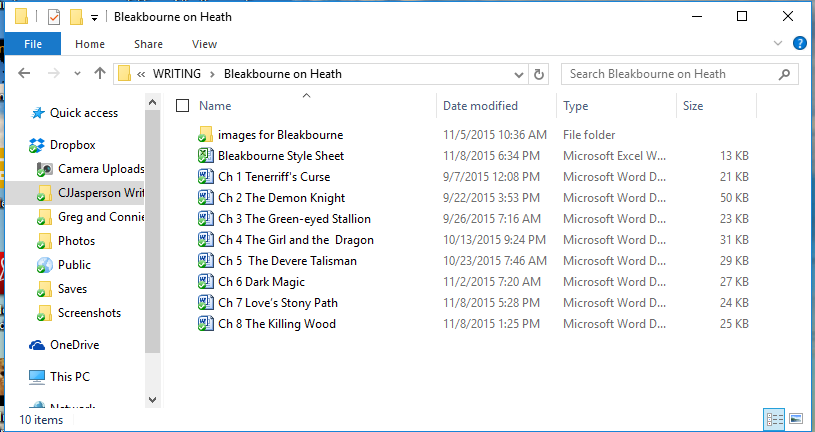Click the Refresh button beside address bar

point(540,74)
